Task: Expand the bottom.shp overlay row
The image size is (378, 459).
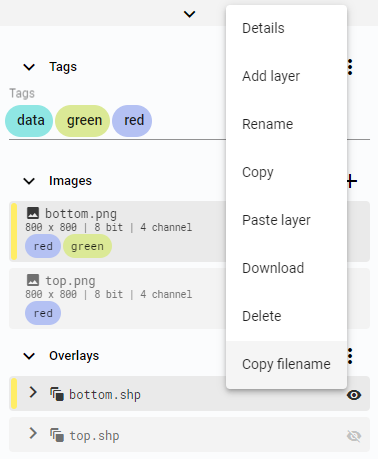Action: (33, 392)
